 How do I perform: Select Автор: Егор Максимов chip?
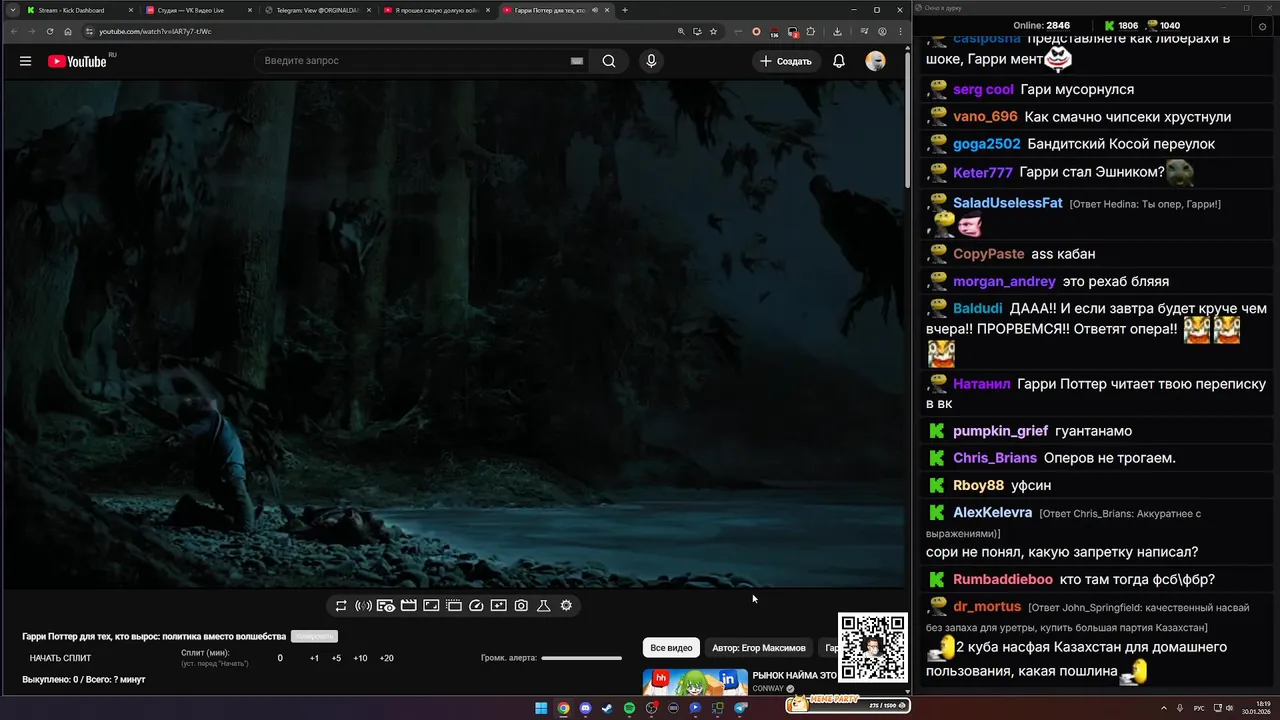[759, 648]
